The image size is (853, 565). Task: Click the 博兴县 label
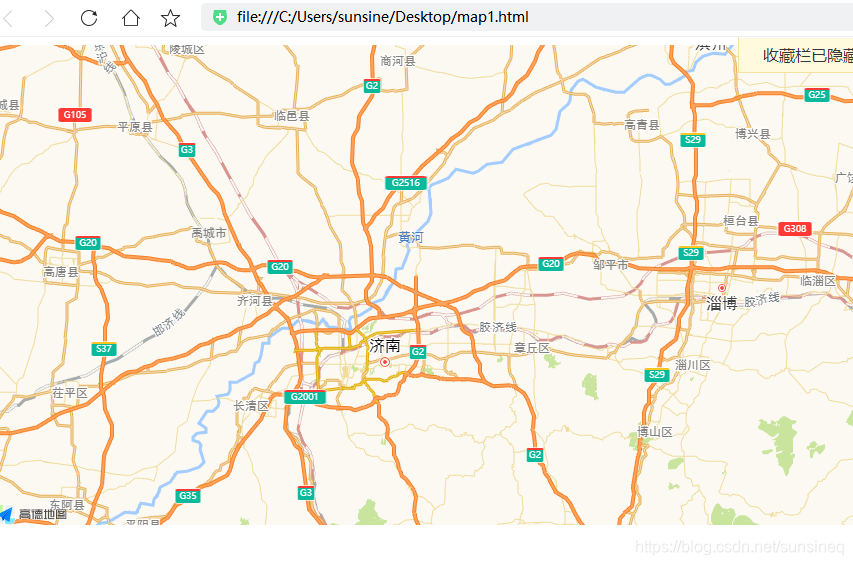[x=753, y=134]
